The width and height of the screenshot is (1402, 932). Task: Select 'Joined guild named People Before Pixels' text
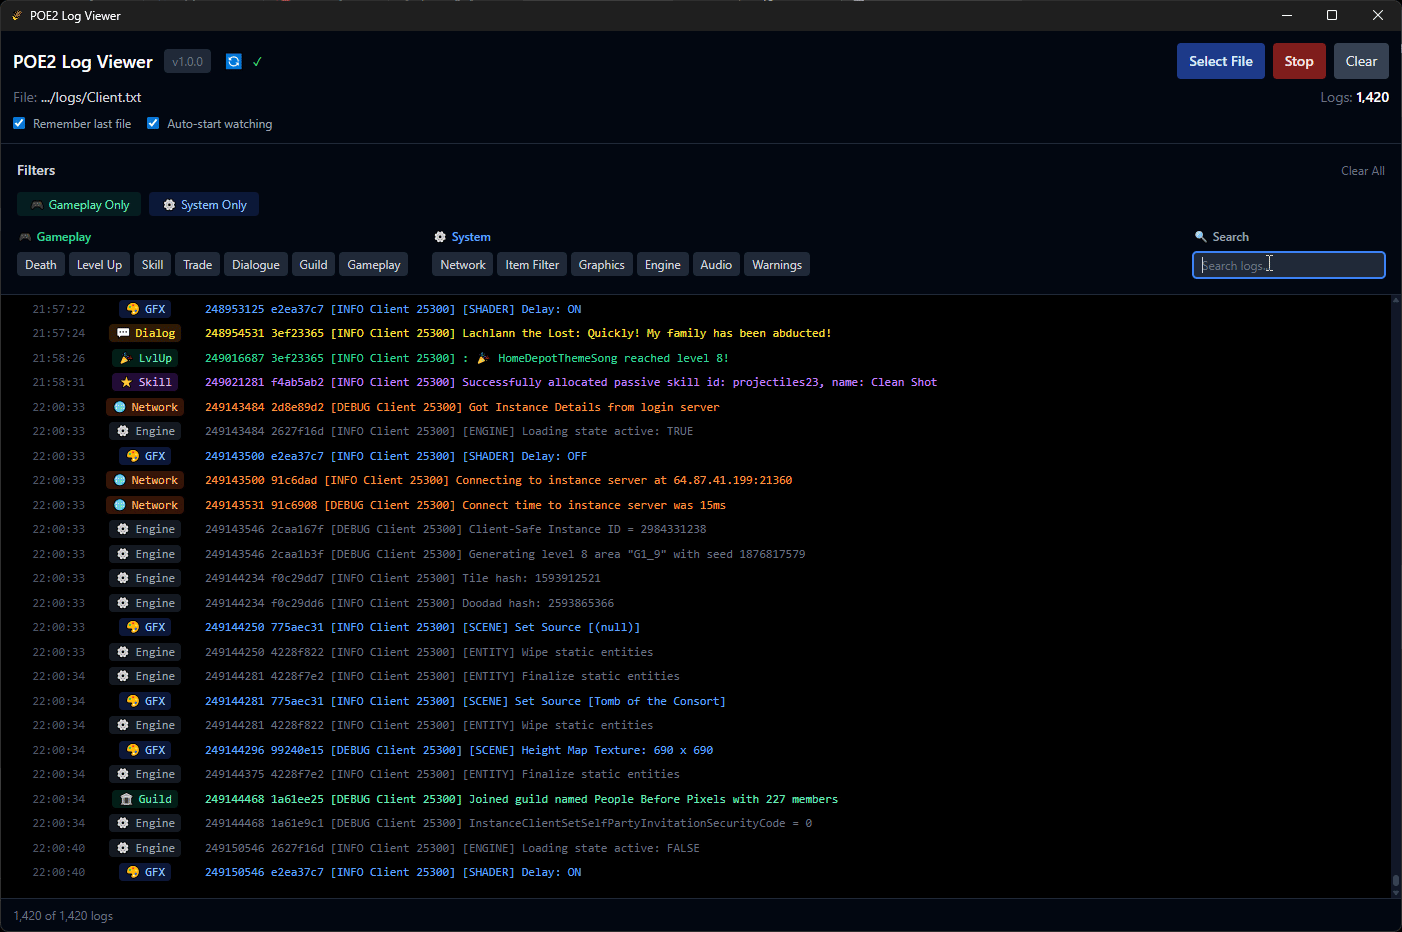597,799
